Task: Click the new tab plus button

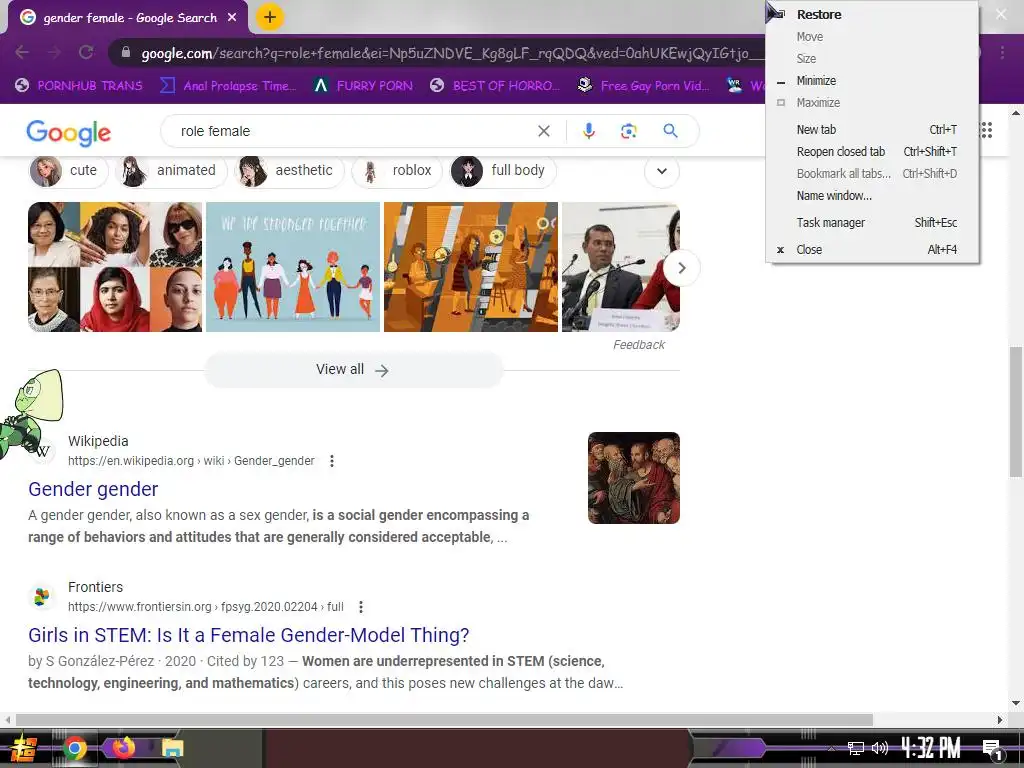Action: 270,17
